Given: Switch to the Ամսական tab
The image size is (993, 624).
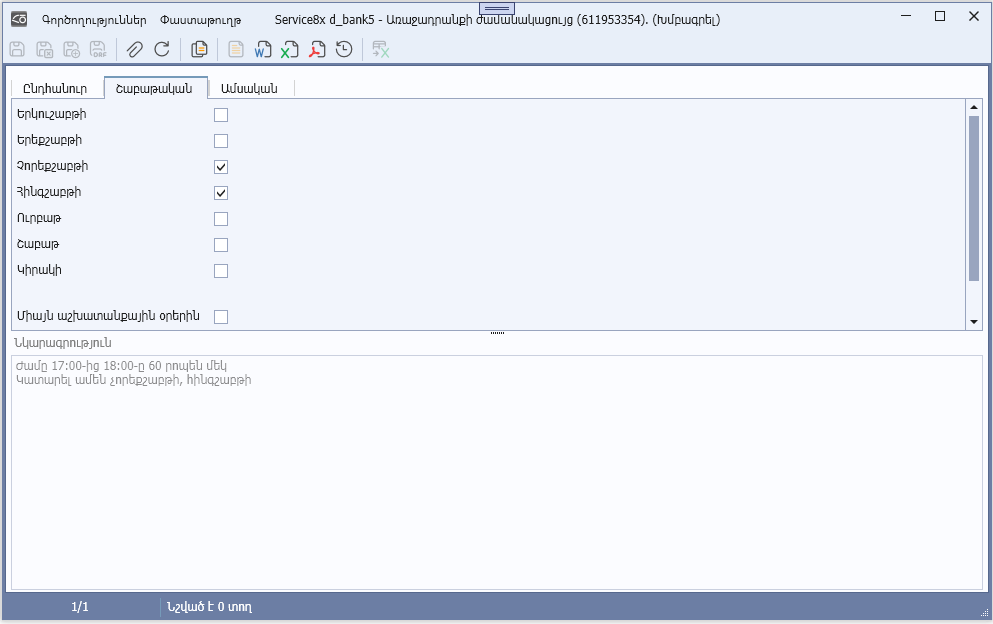Looking at the screenshot, I should [x=250, y=88].
